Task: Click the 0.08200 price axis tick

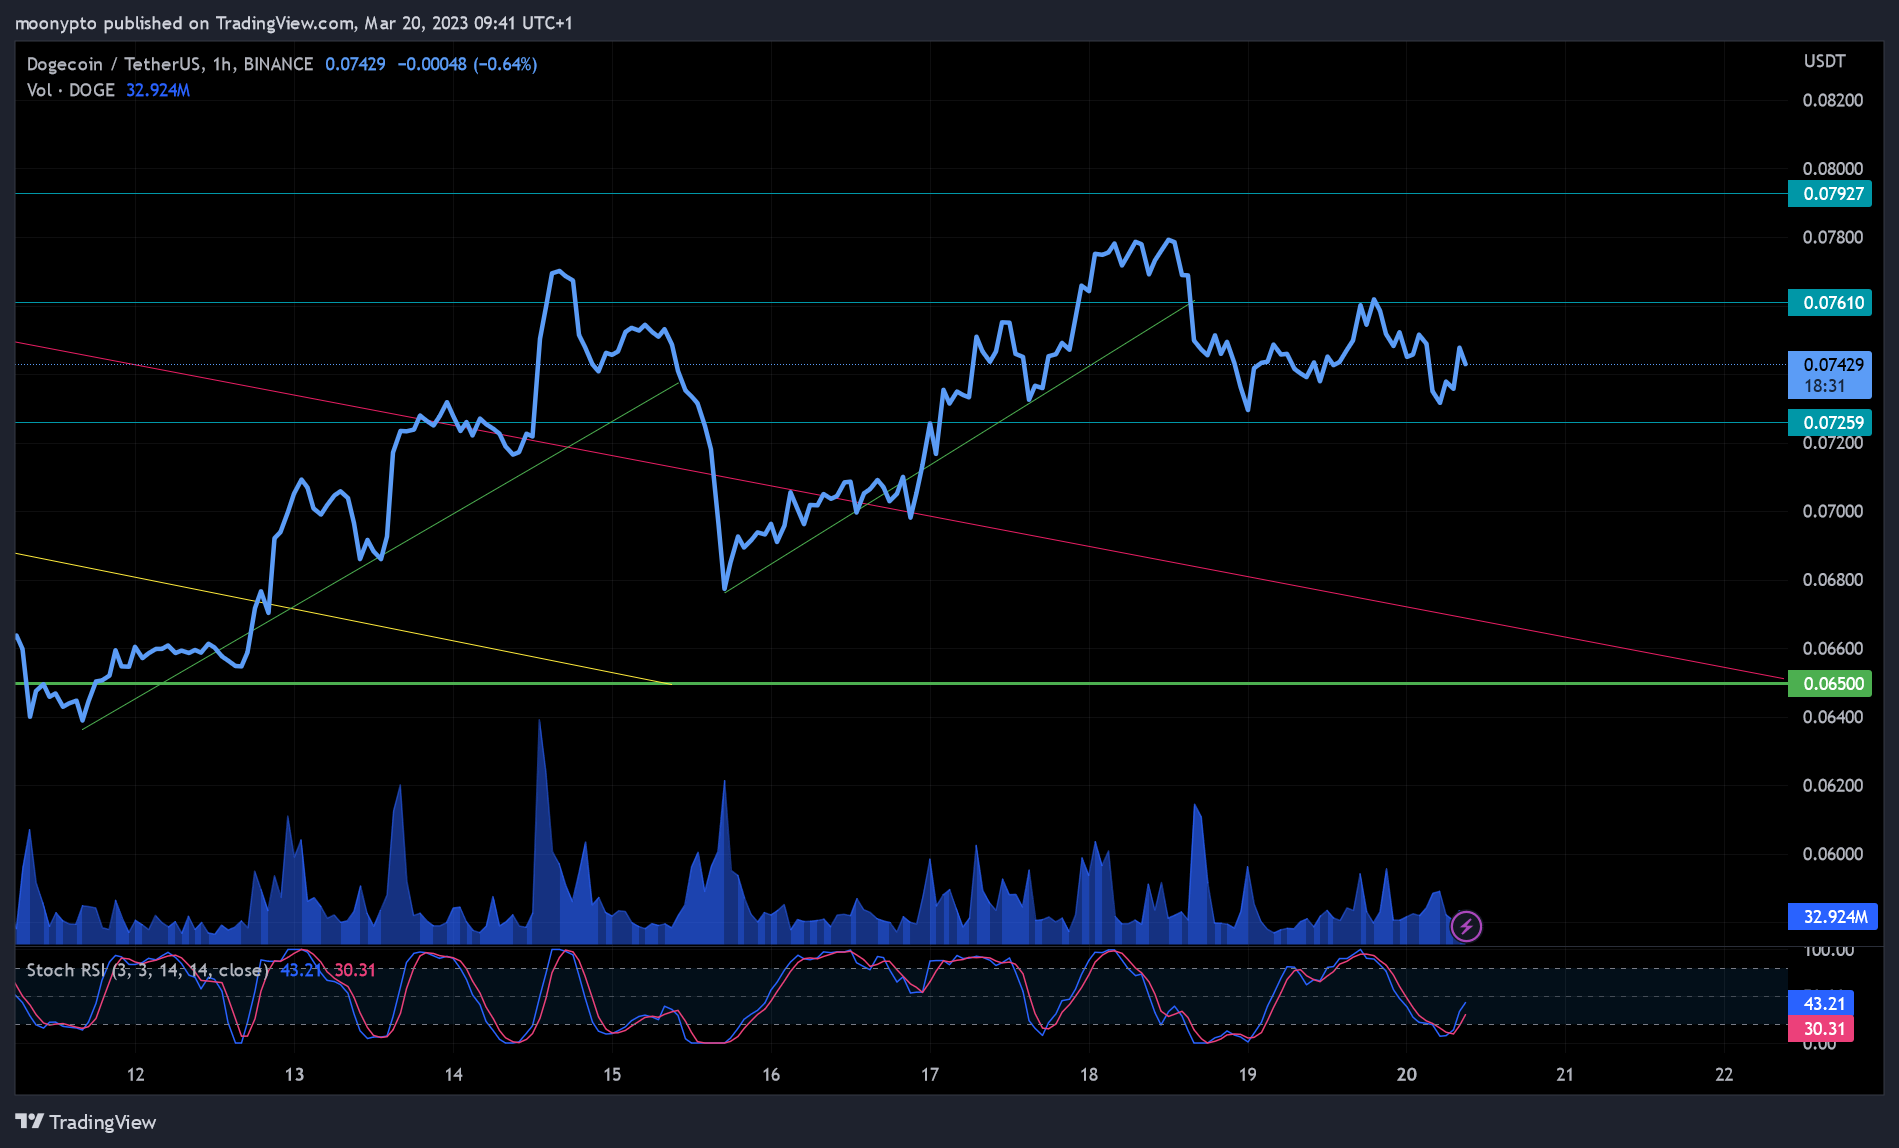Action: click(1833, 100)
